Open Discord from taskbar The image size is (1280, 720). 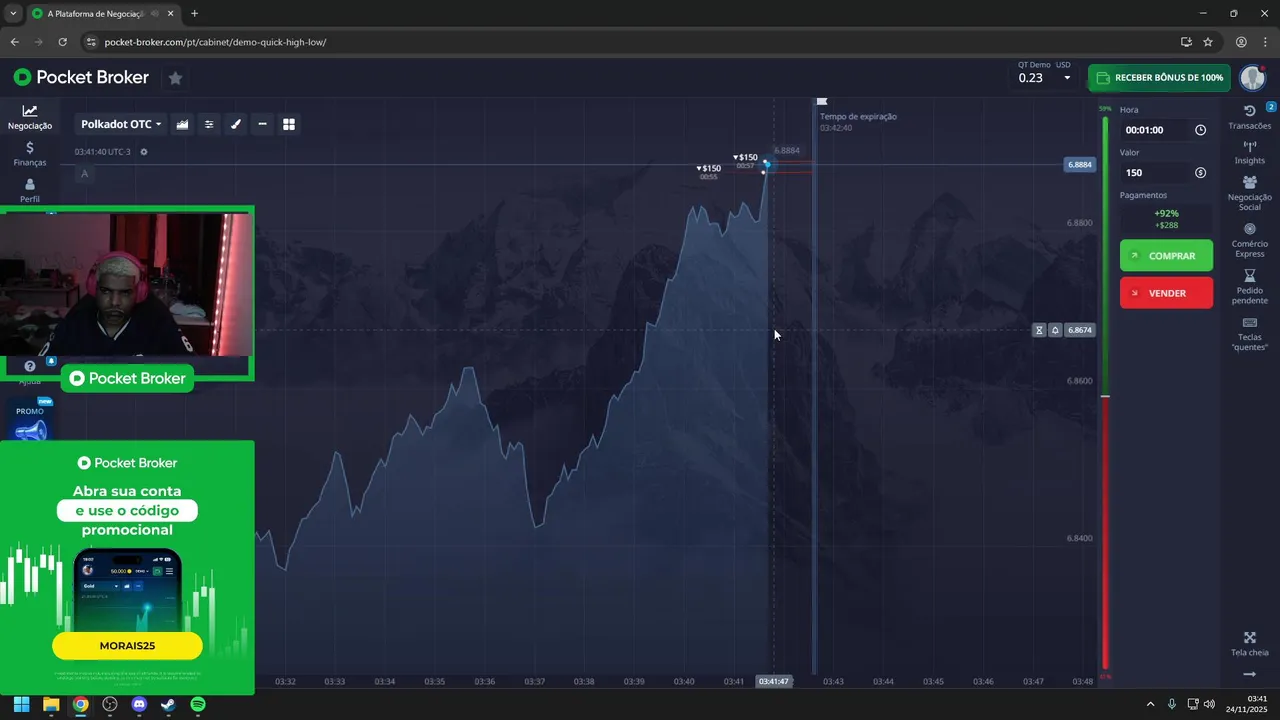(x=139, y=704)
